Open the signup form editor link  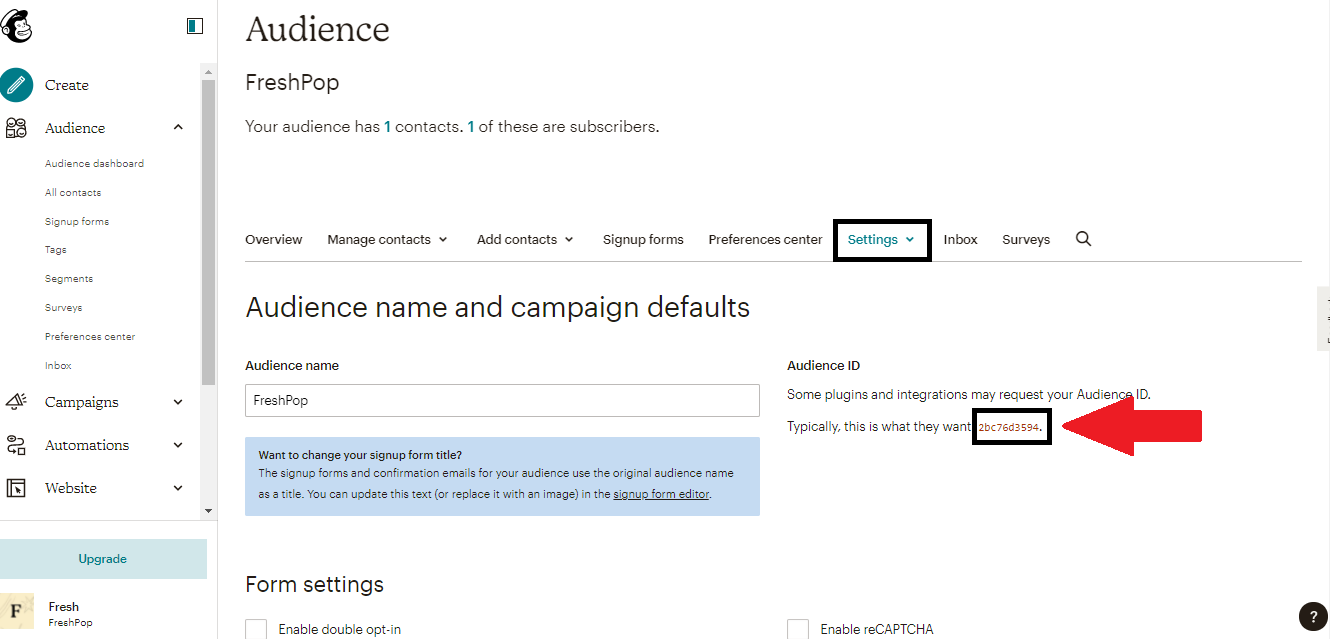[661, 494]
